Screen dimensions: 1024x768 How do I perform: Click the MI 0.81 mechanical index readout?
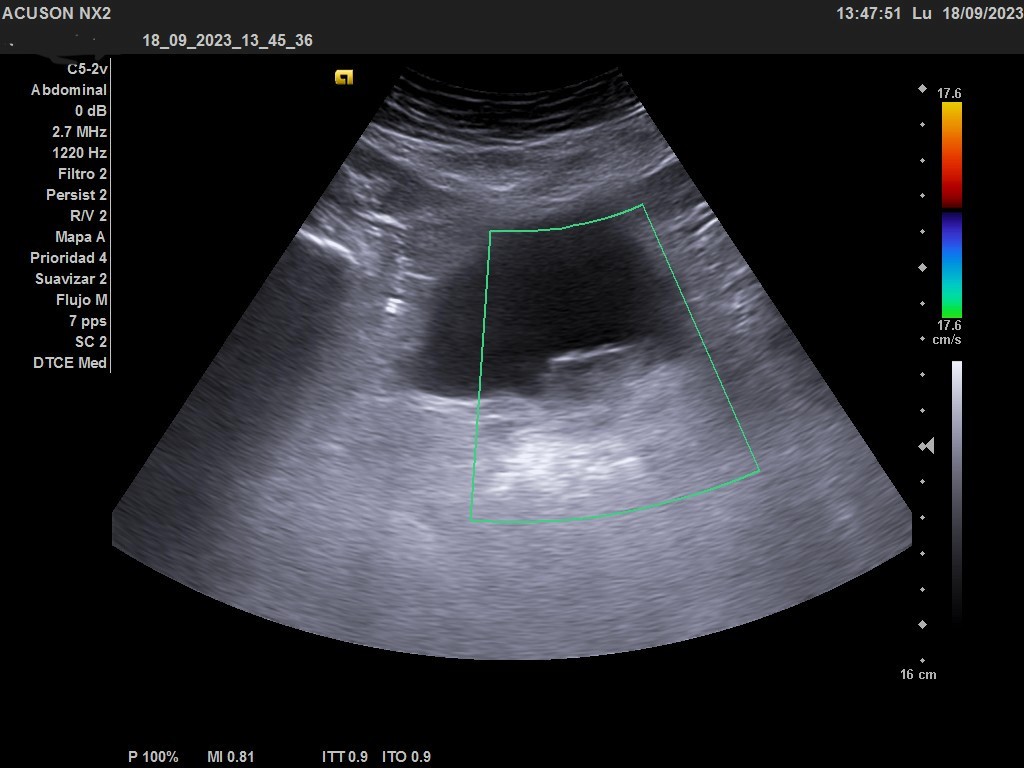point(231,757)
